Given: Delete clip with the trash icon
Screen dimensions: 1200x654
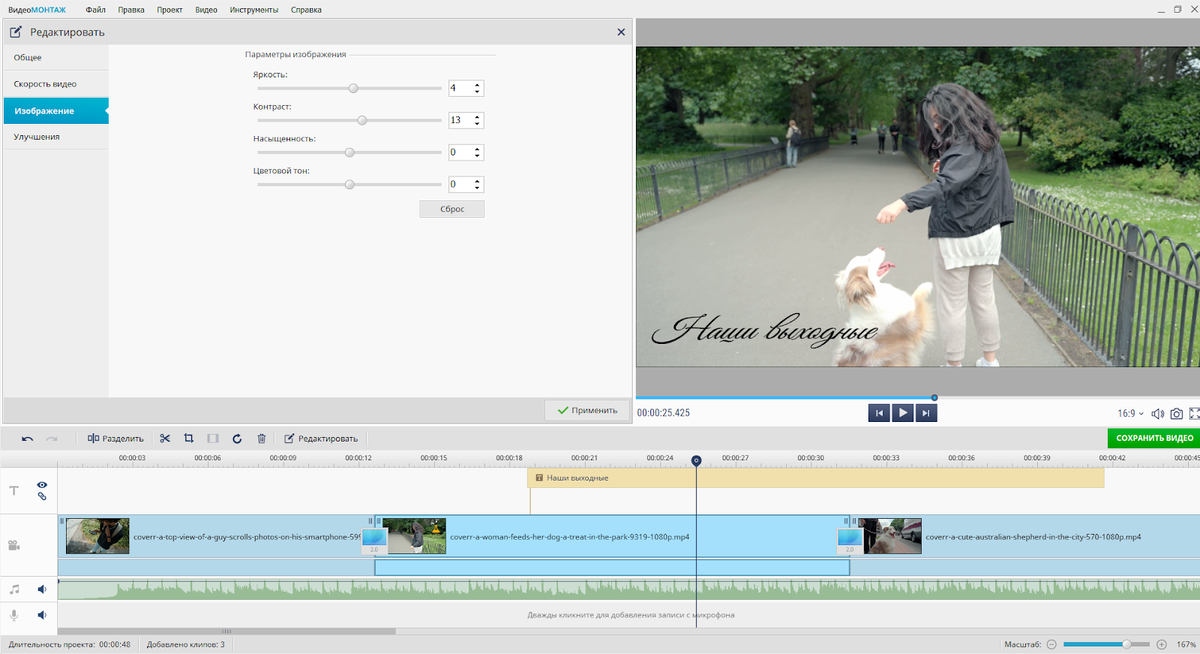Looking at the screenshot, I should (x=261, y=438).
